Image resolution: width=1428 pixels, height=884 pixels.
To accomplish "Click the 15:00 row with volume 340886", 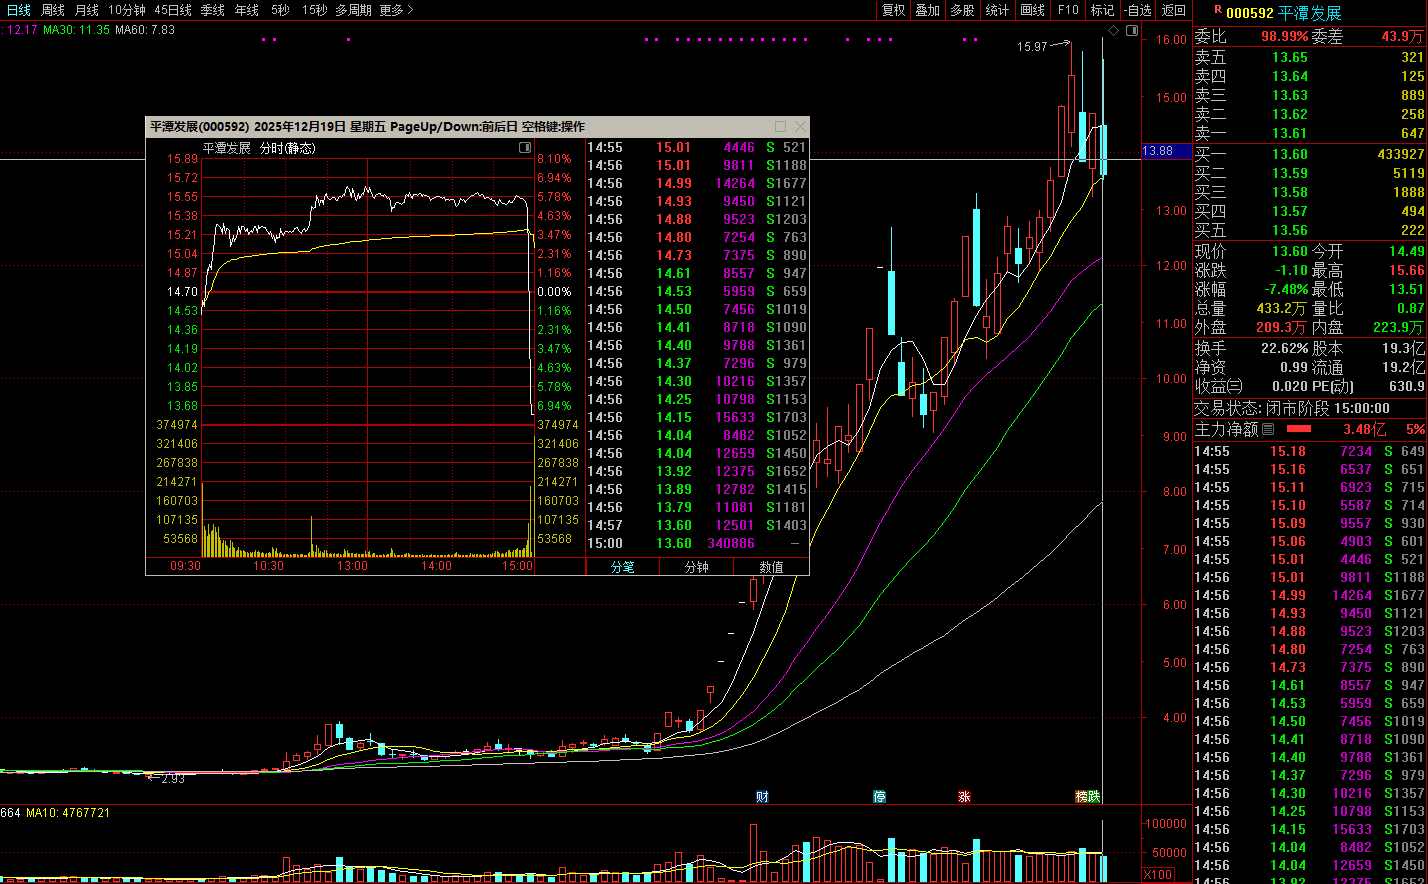I will pyautogui.click(x=697, y=543).
